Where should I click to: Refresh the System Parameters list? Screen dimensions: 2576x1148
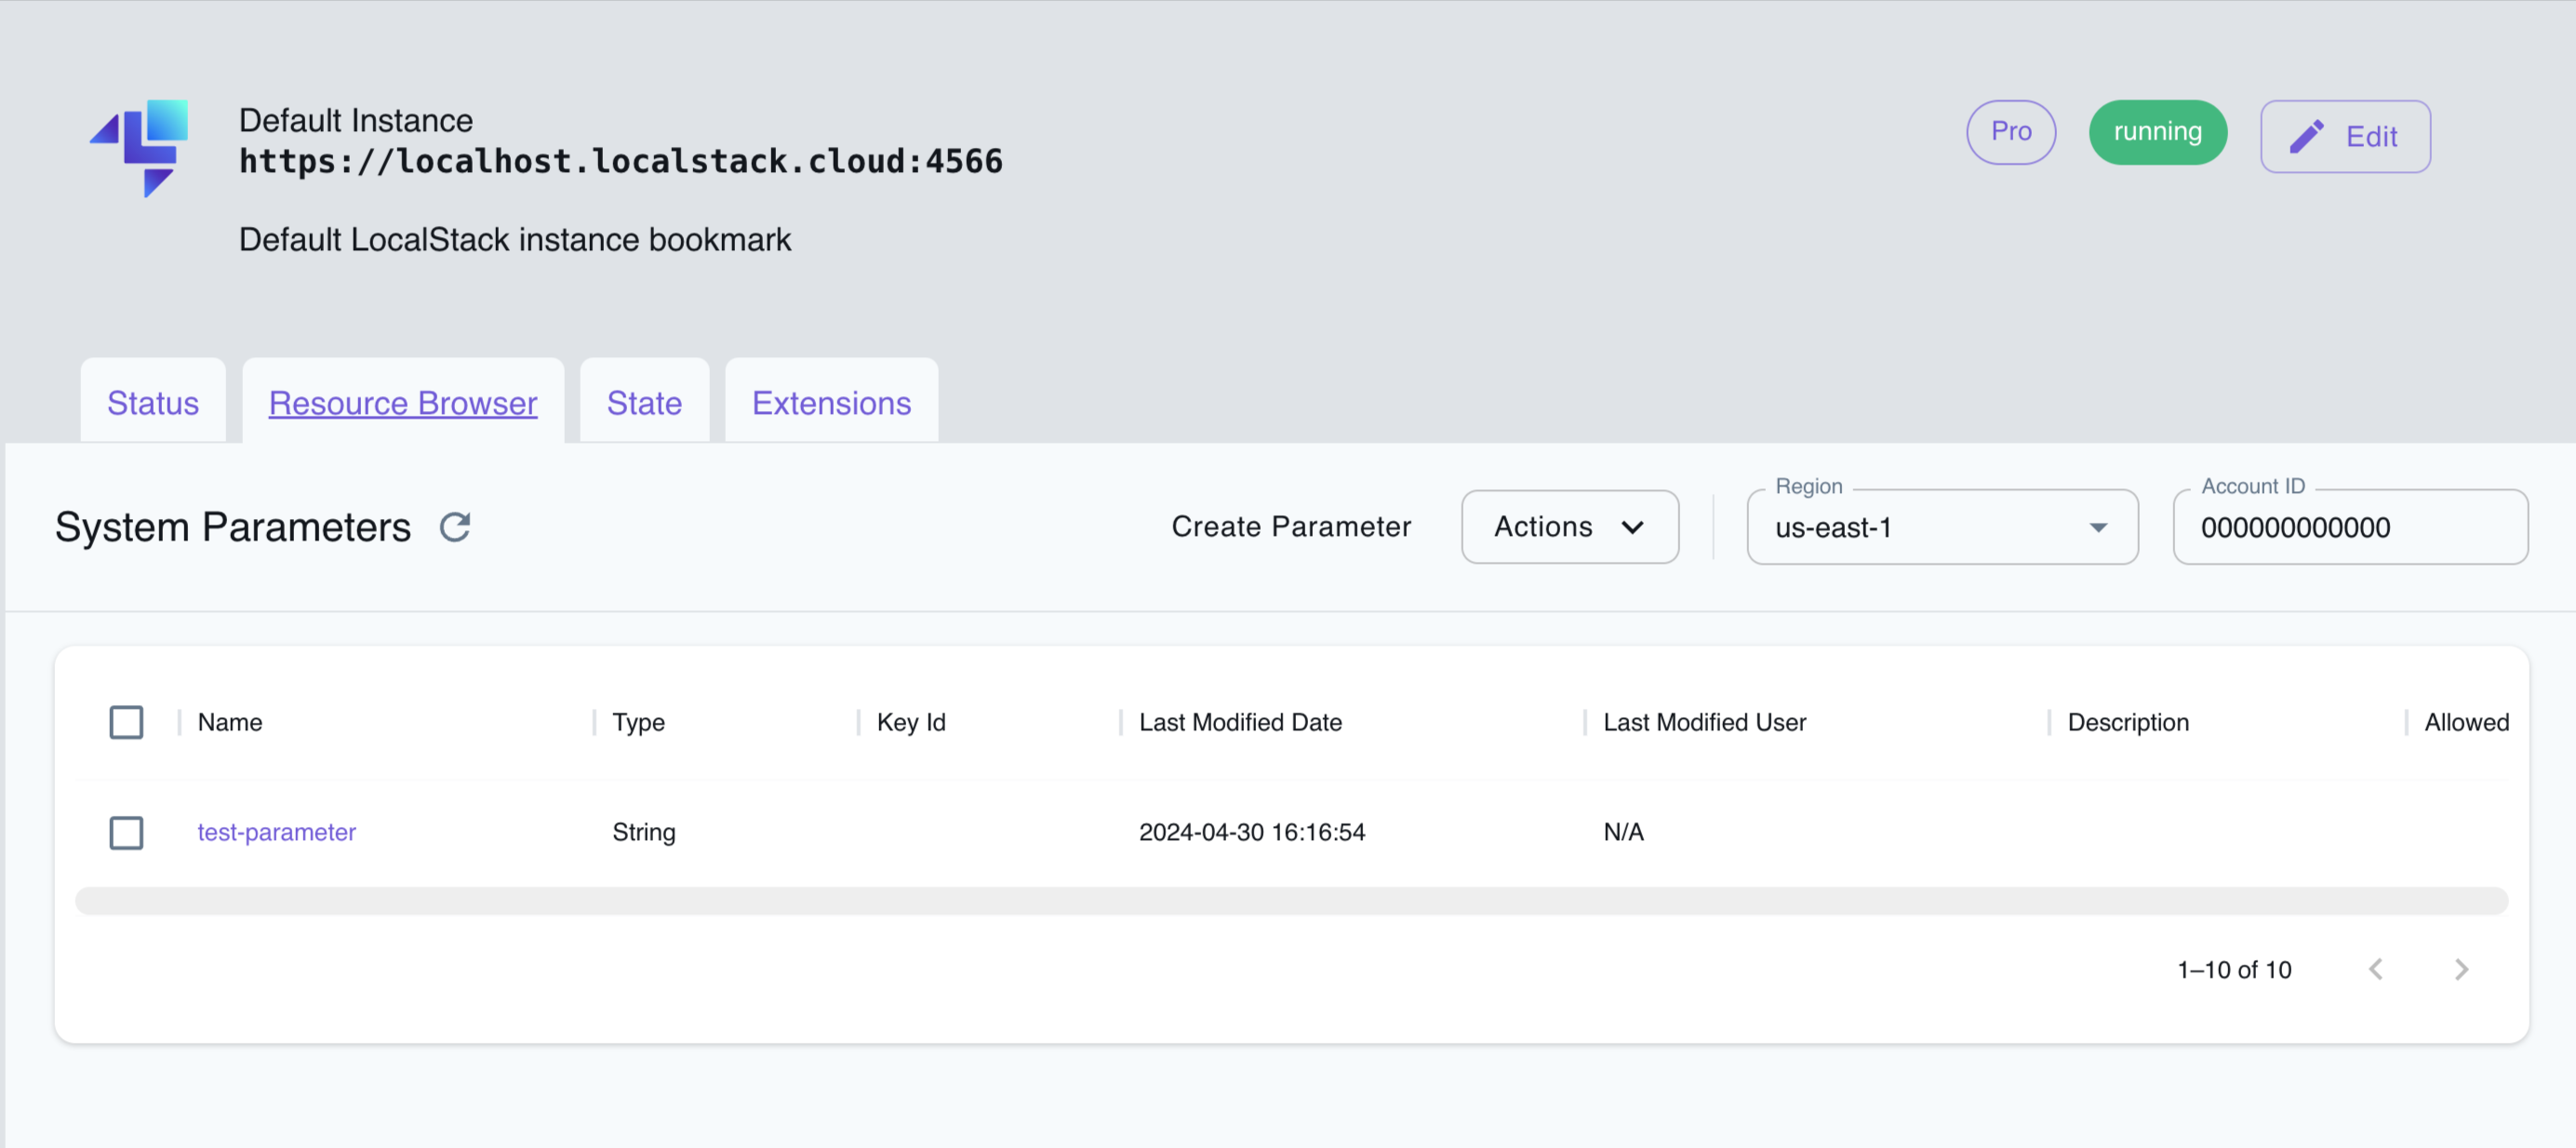pyautogui.click(x=456, y=526)
